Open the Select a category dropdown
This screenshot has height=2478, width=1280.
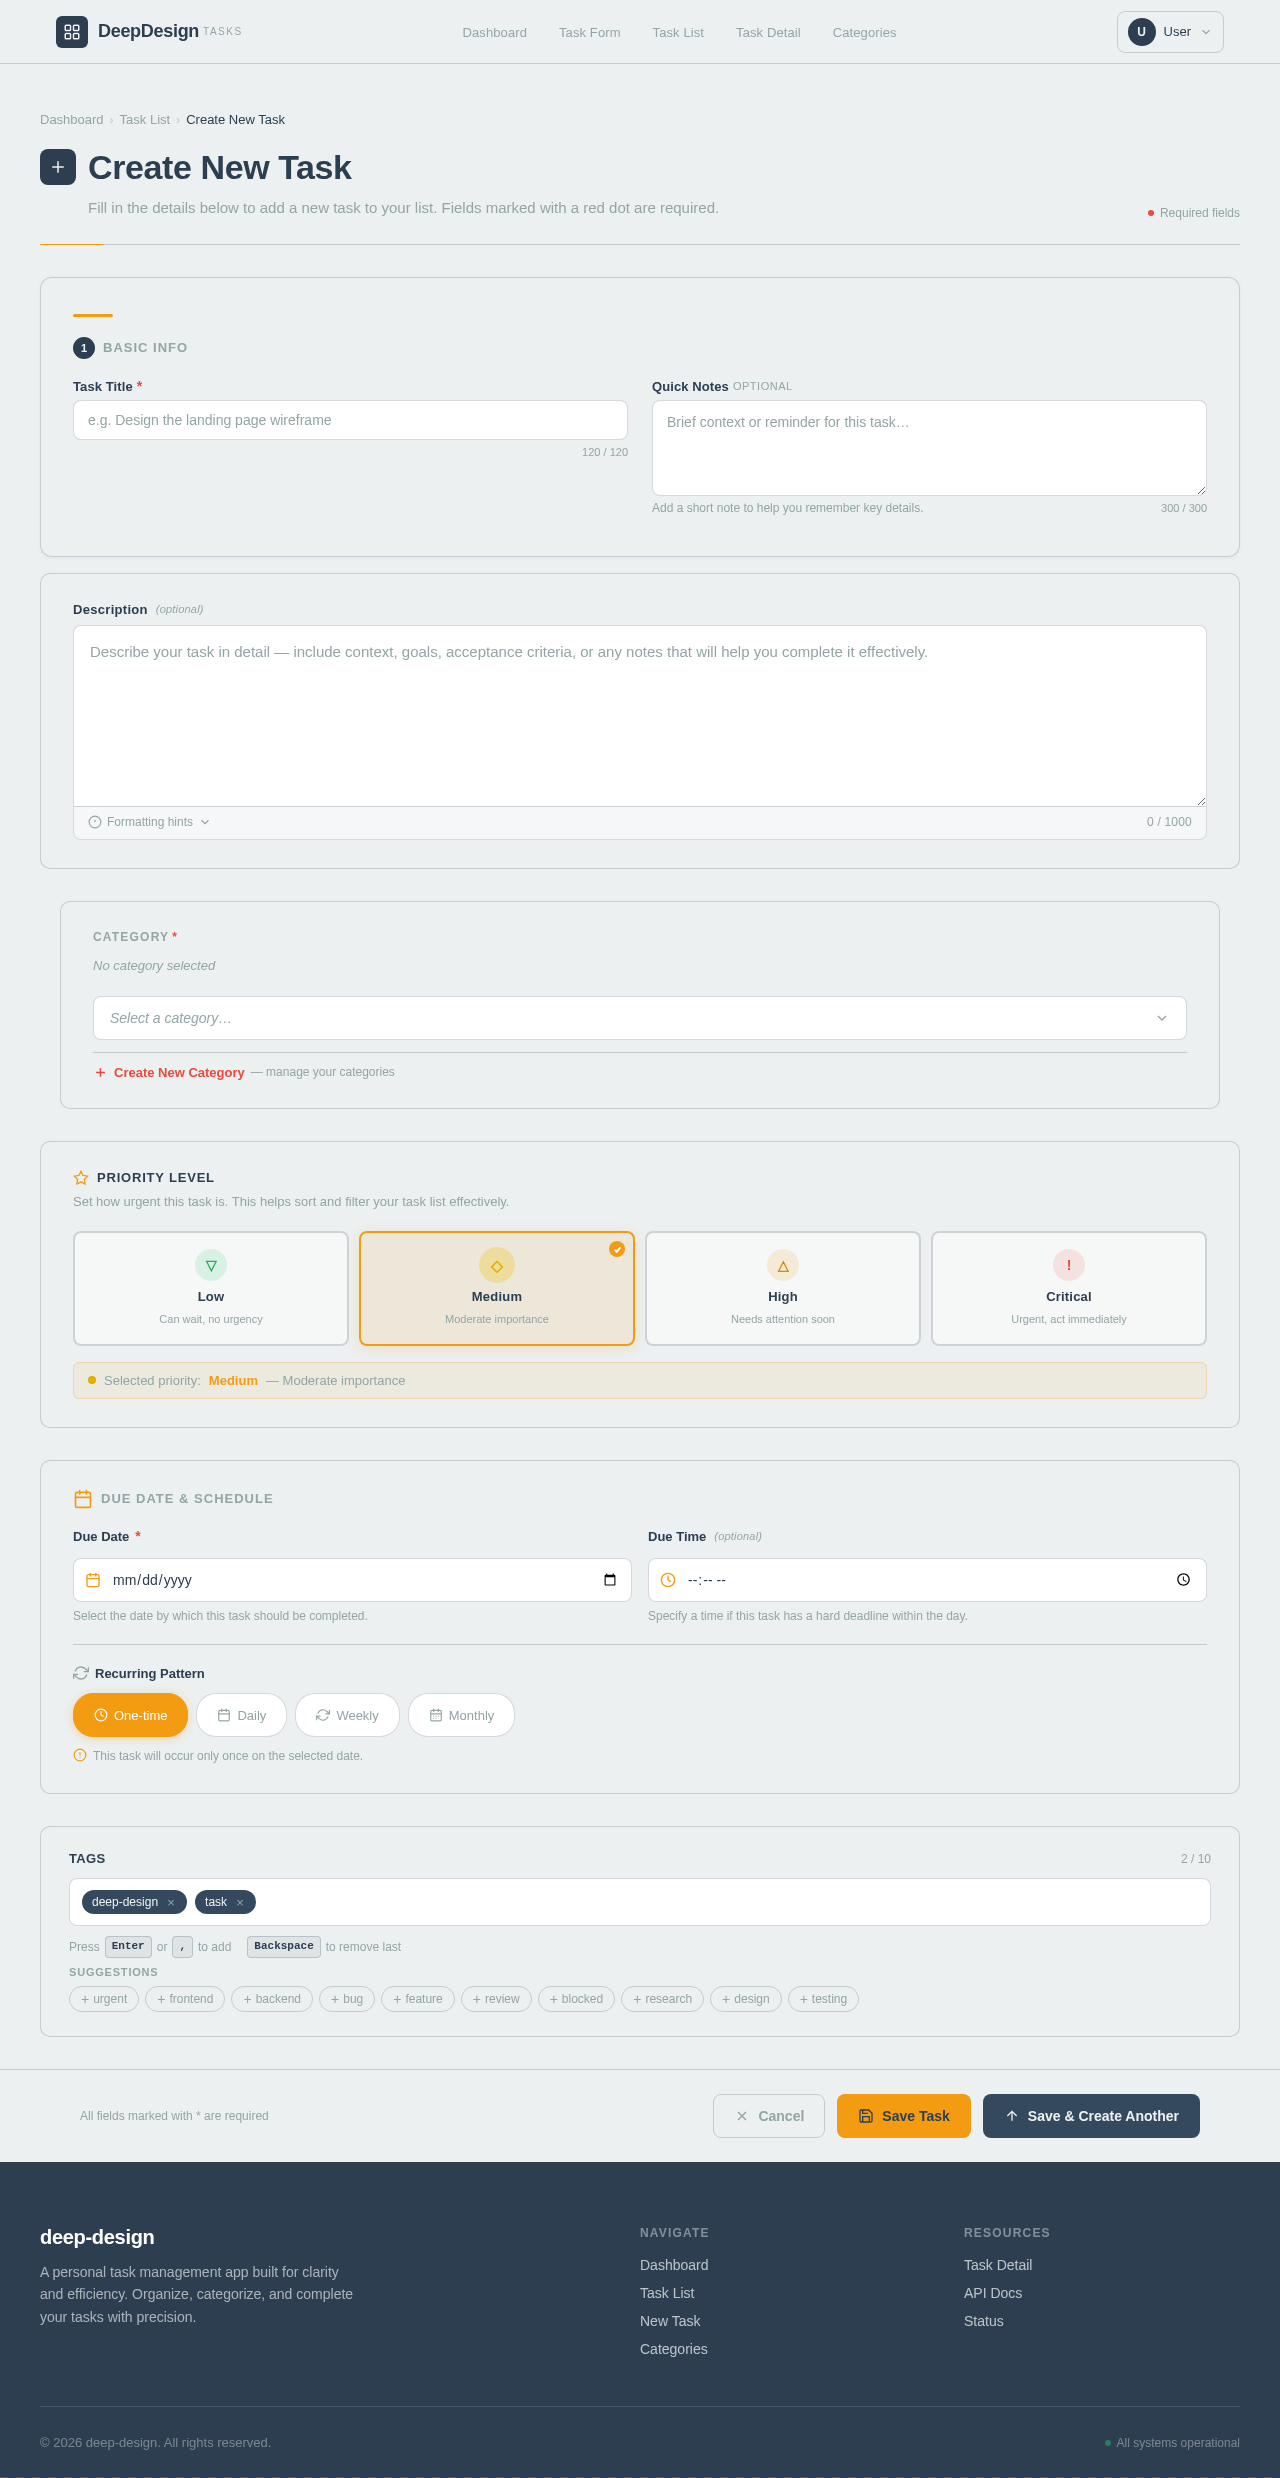coord(640,1018)
